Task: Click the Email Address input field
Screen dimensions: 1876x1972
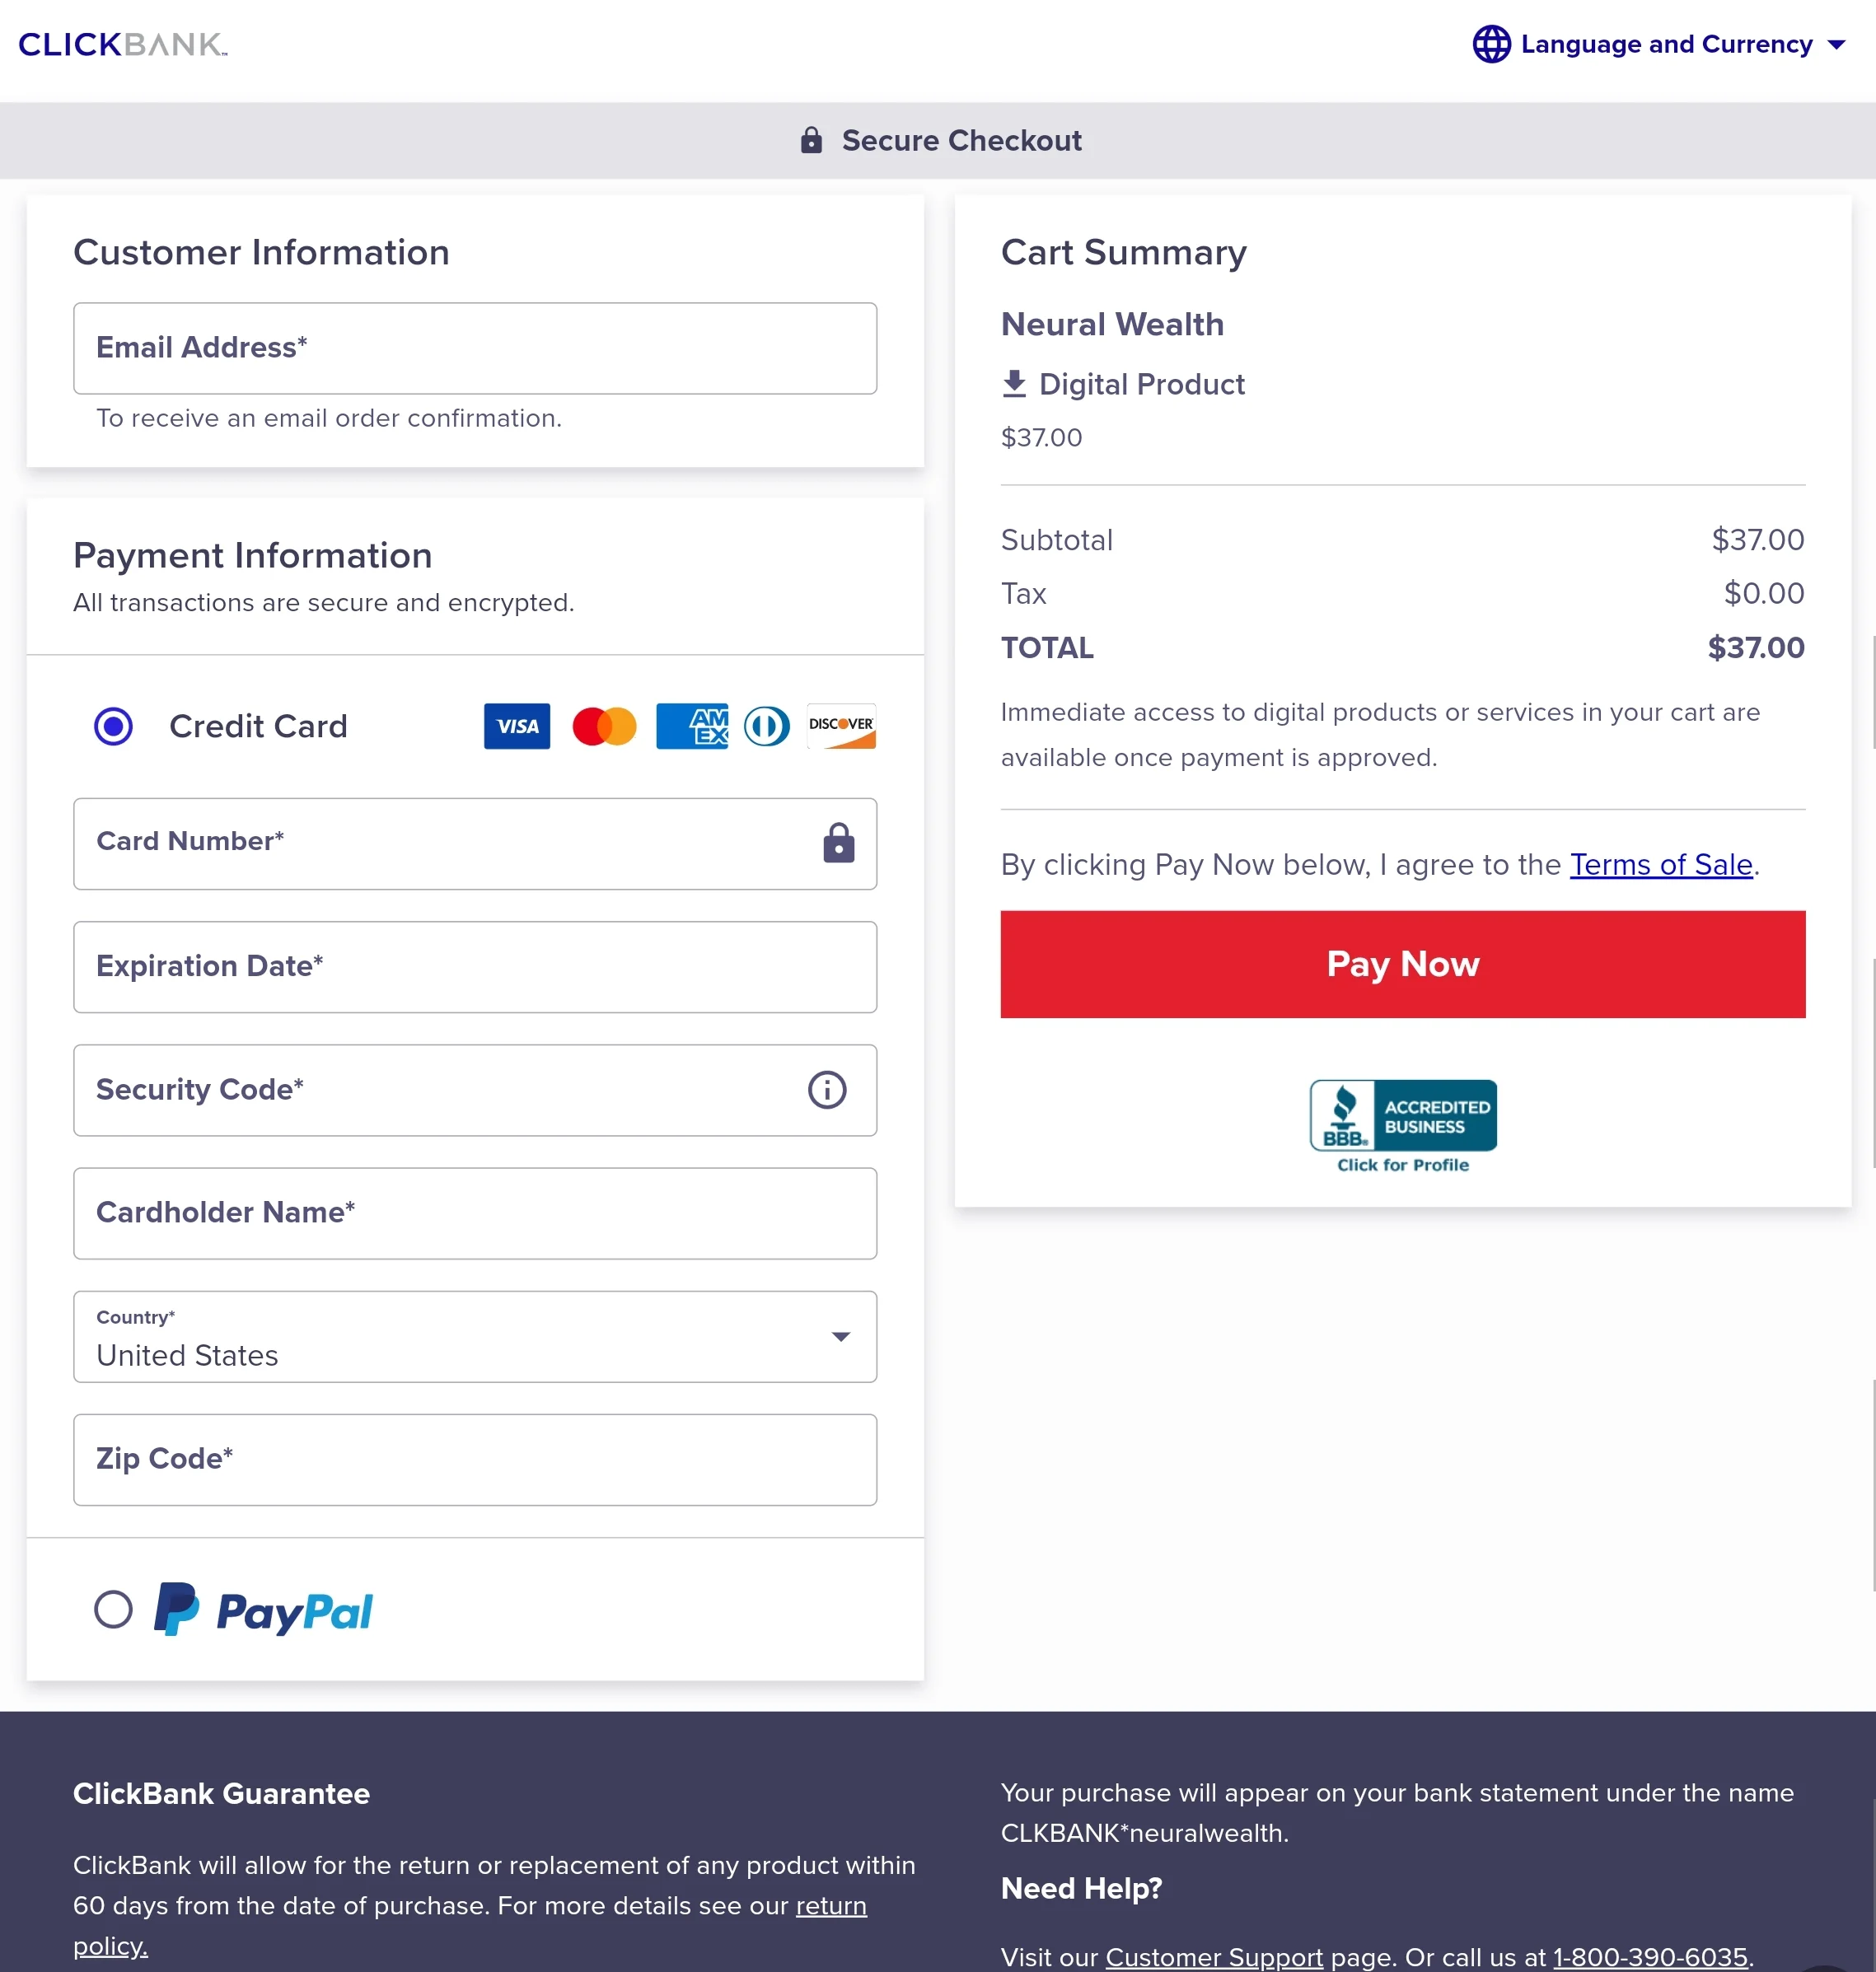Action: coord(474,347)
